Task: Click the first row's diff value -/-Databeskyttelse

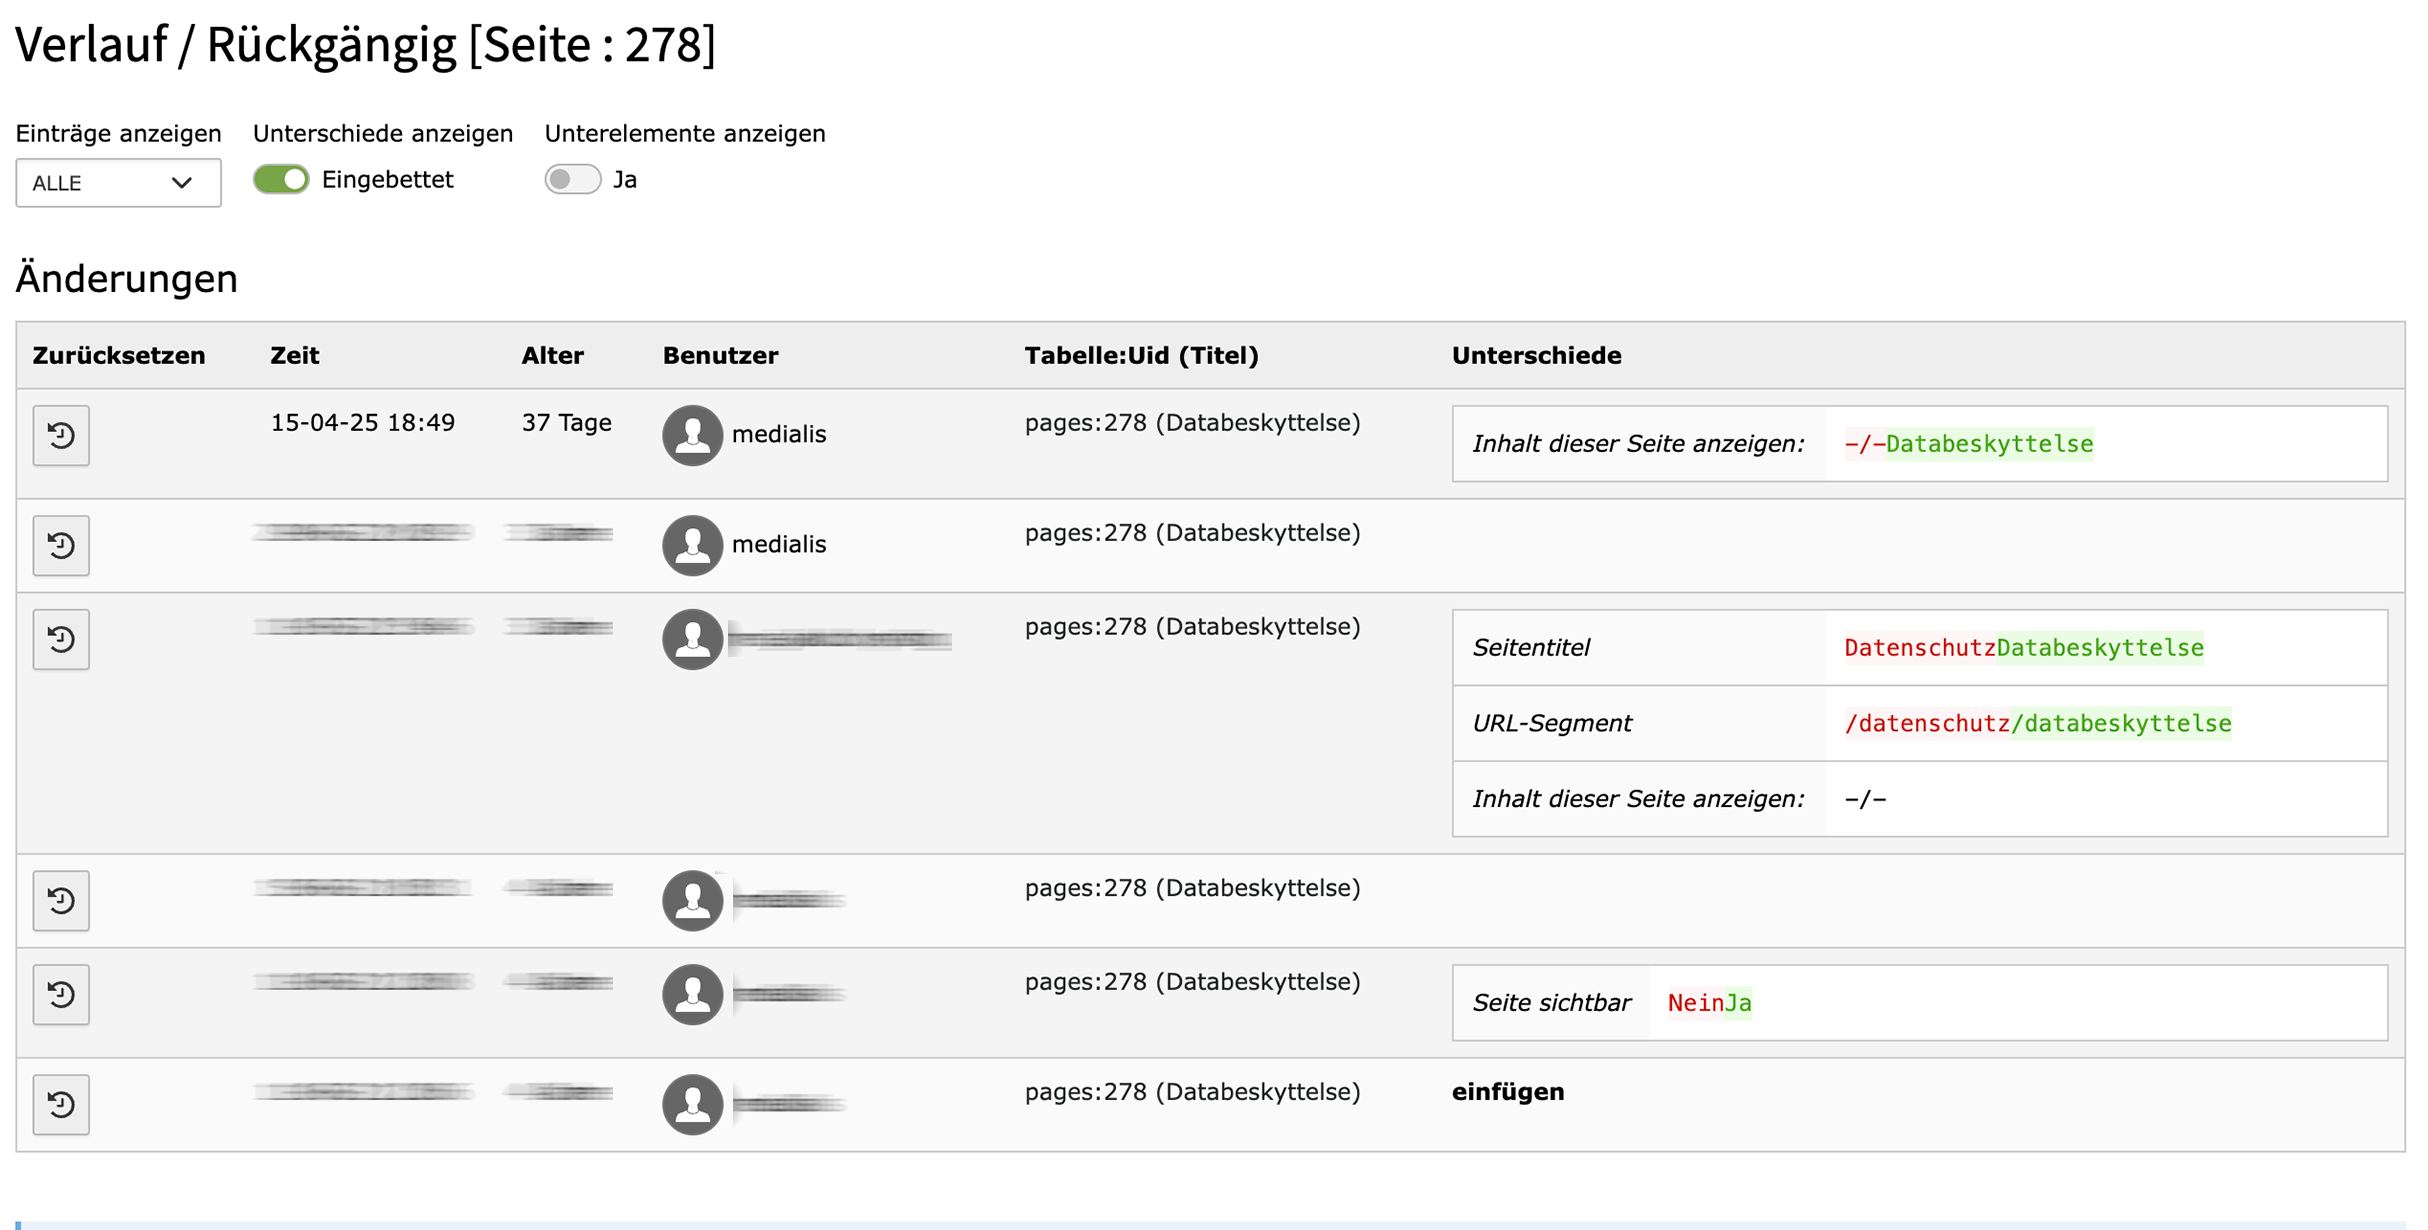Action: [1968, 444]
